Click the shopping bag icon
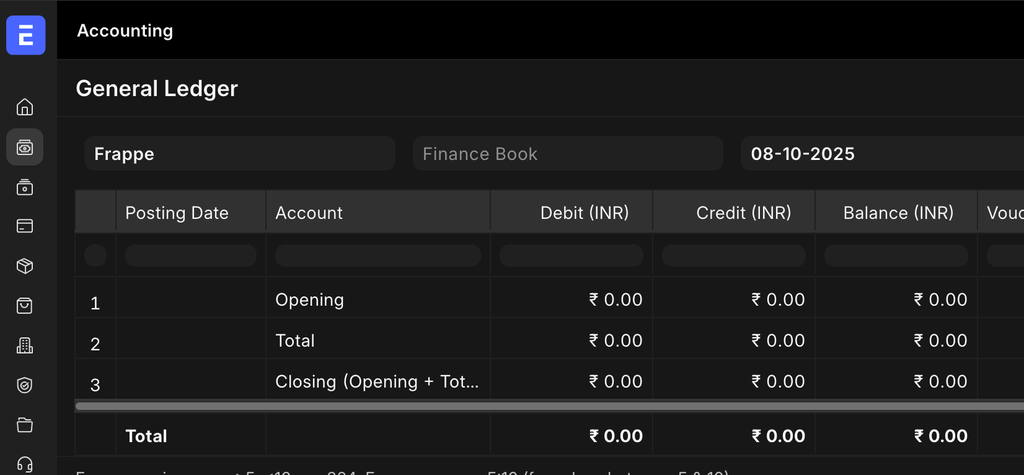The width and height of the screenshot is (1024, 475). tap(25, 306)
